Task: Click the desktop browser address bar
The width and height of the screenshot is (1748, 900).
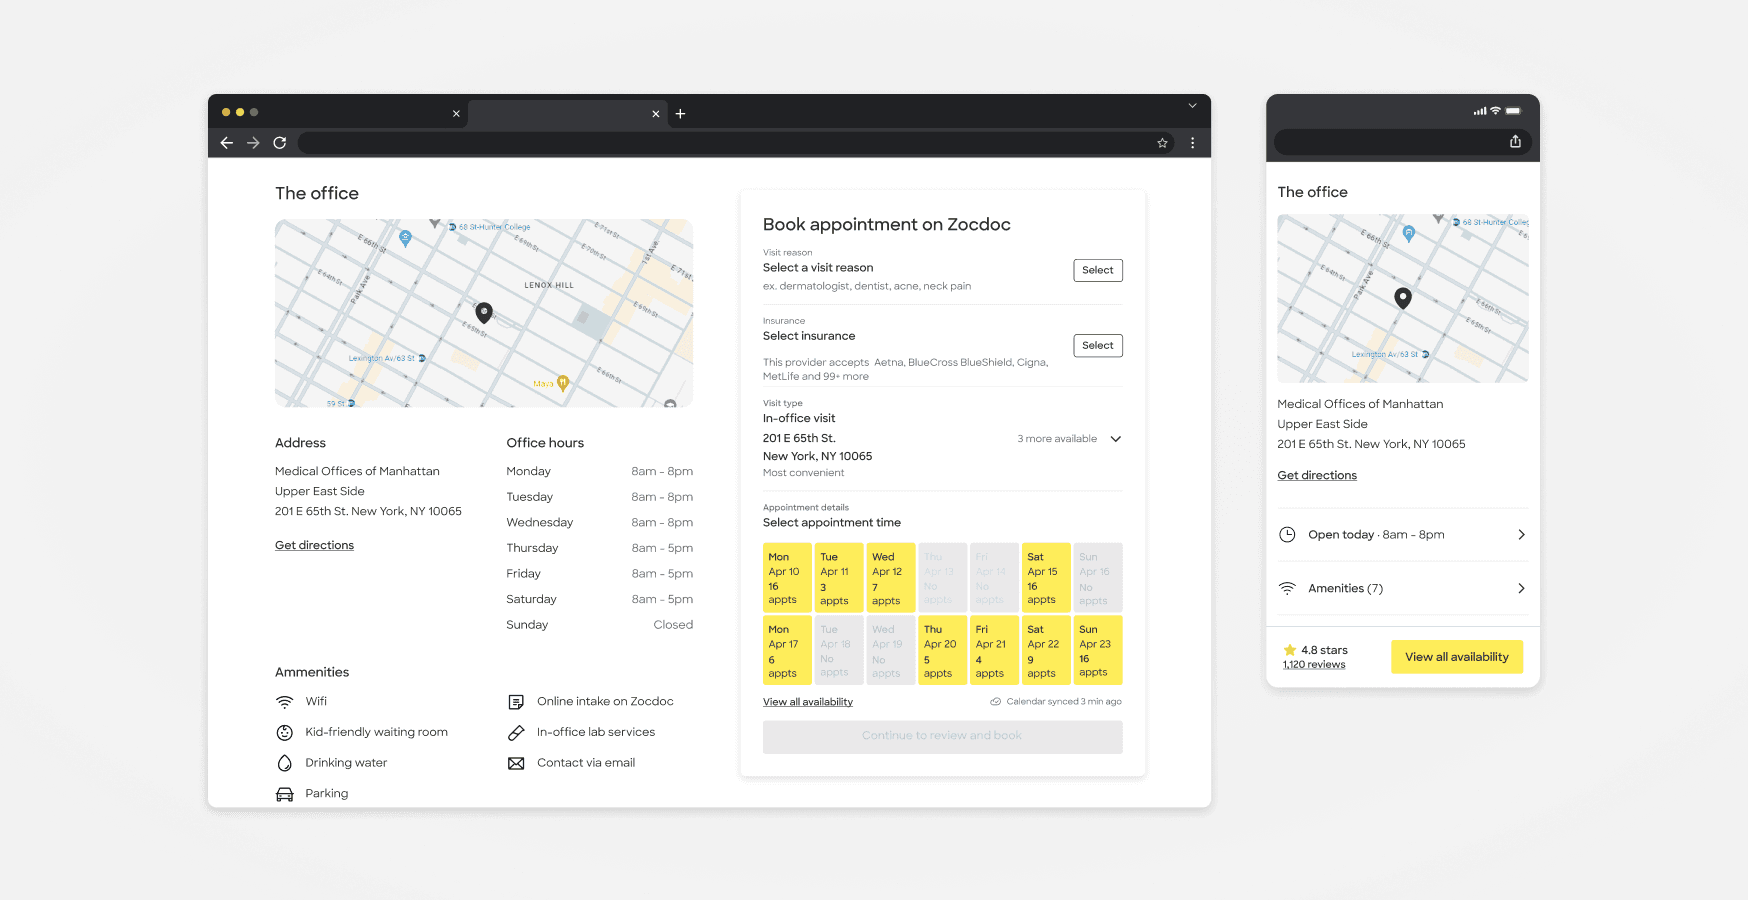Action: point(736,143)
